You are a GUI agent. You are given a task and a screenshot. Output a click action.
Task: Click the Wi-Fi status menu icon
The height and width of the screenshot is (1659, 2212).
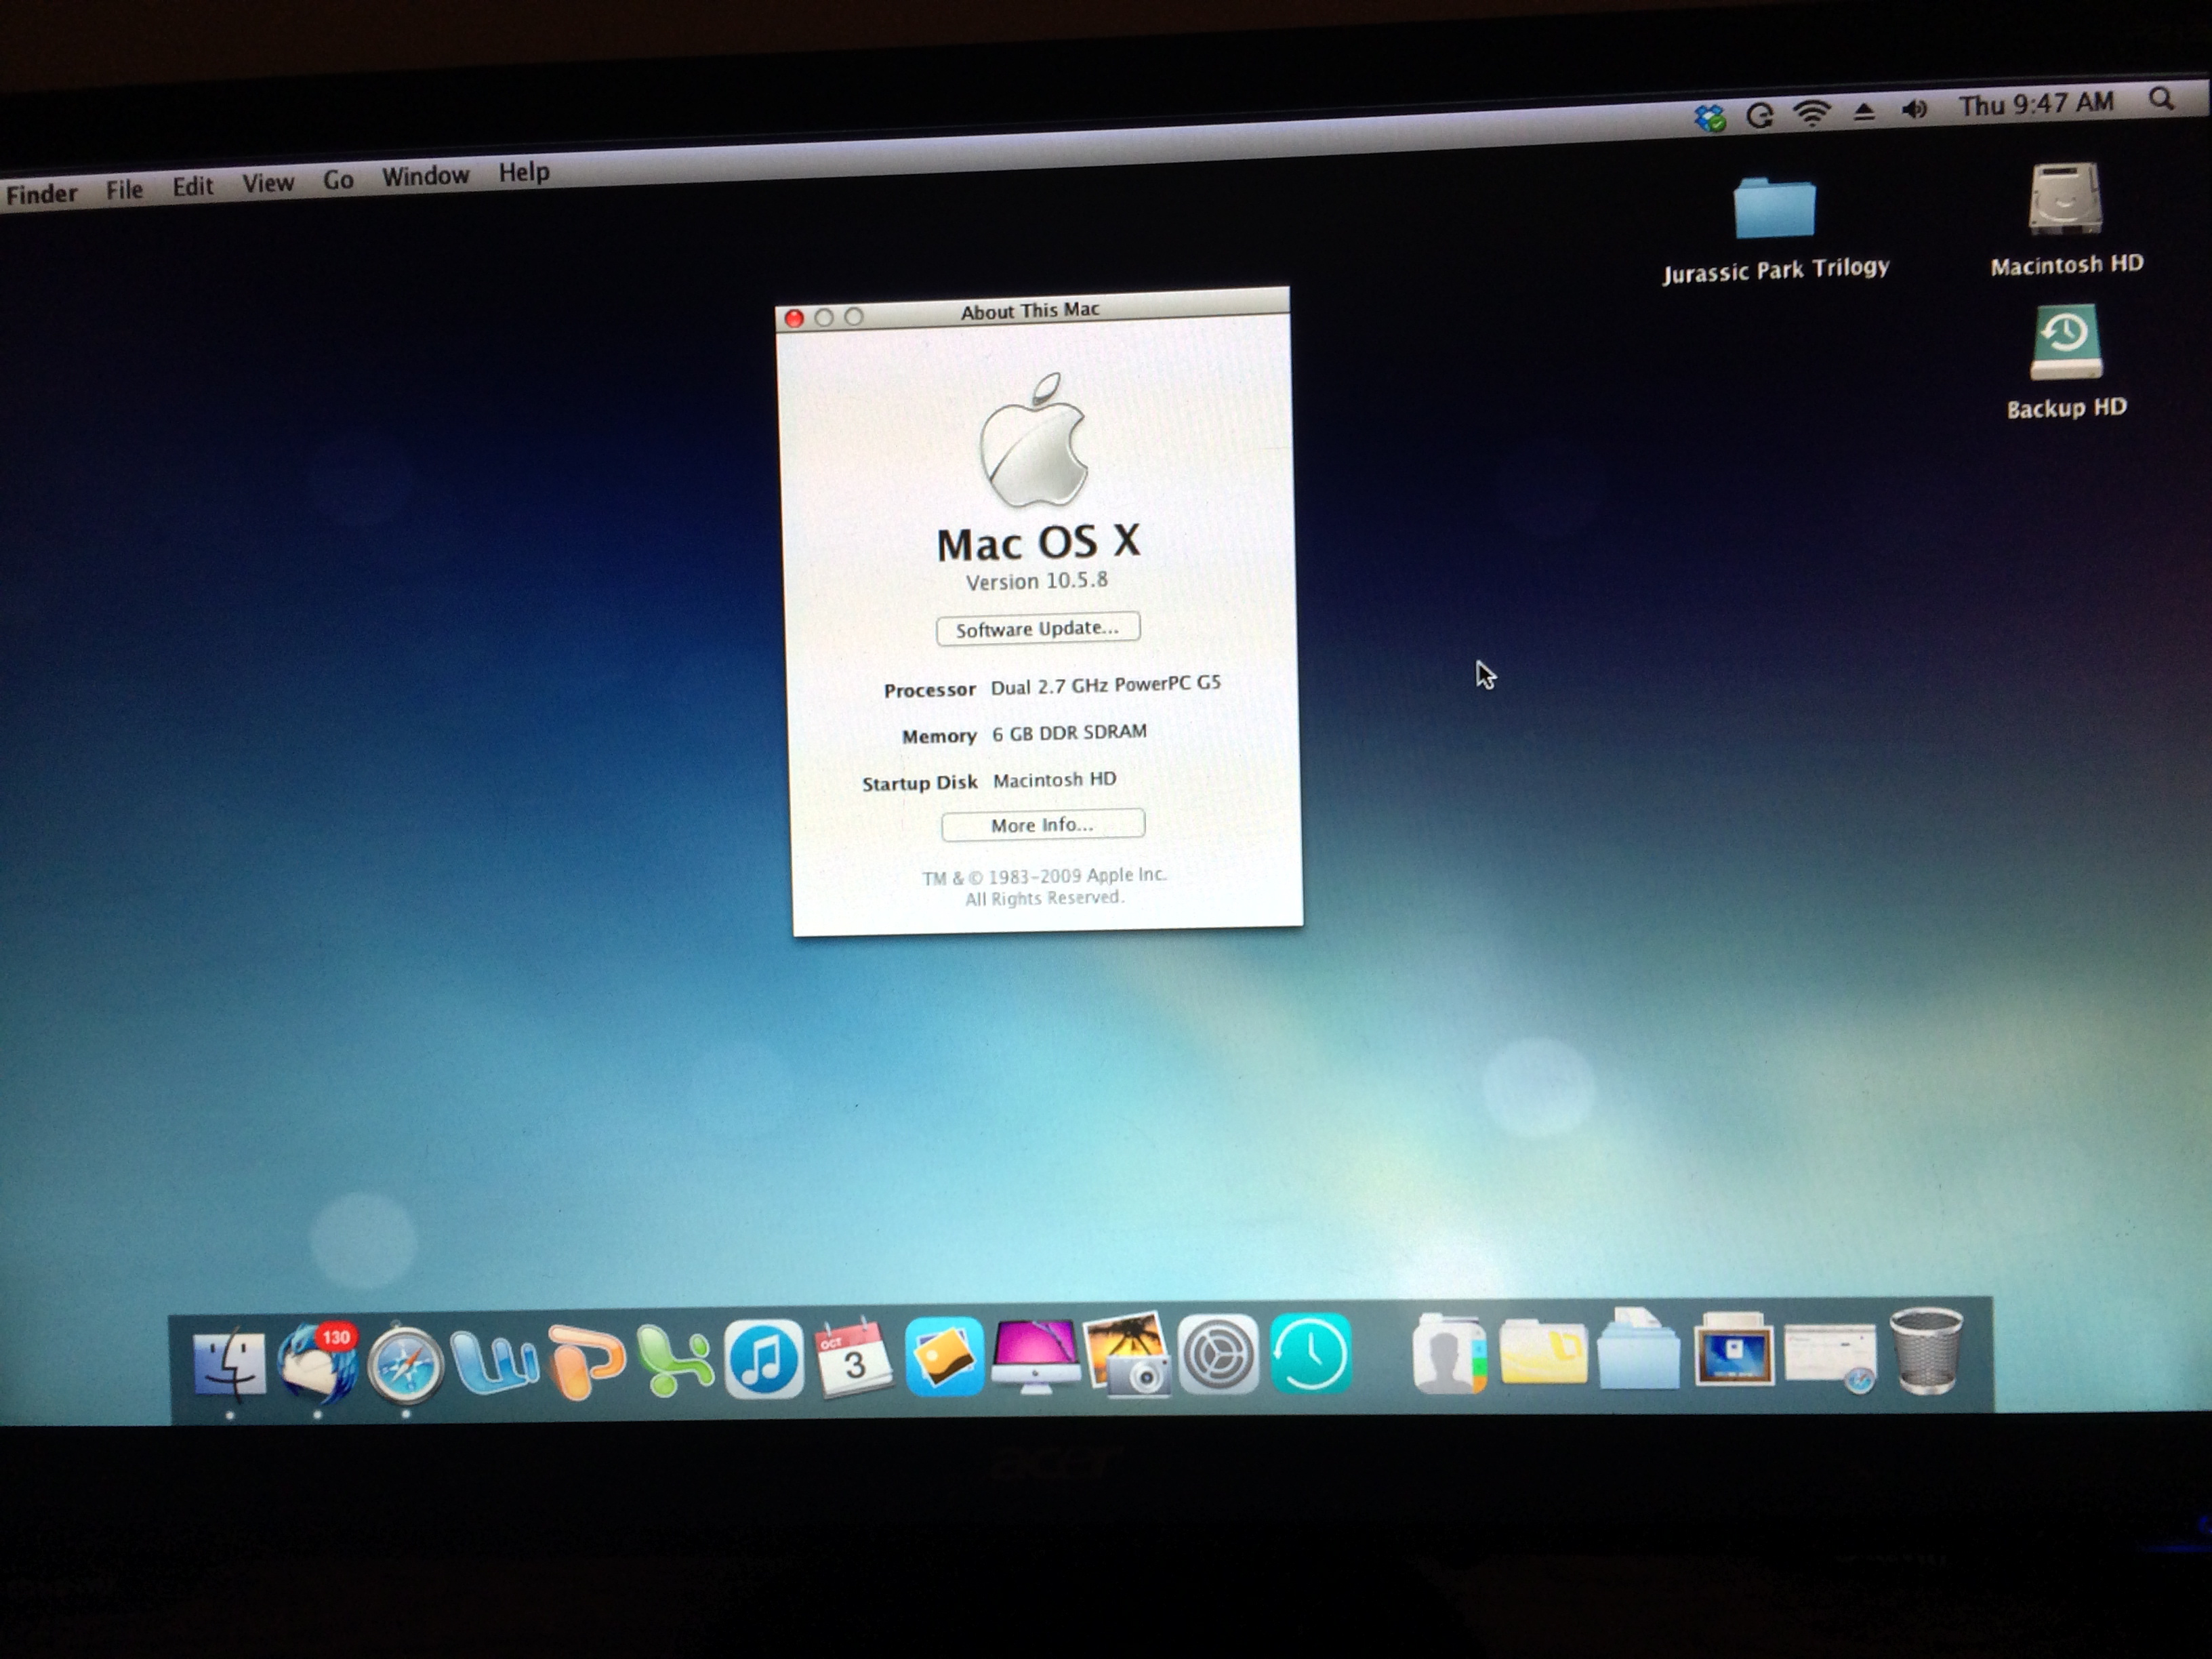1811,113
